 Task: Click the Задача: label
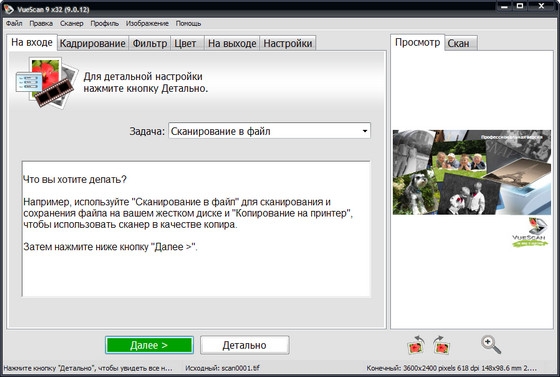click(x=147, y=131)
